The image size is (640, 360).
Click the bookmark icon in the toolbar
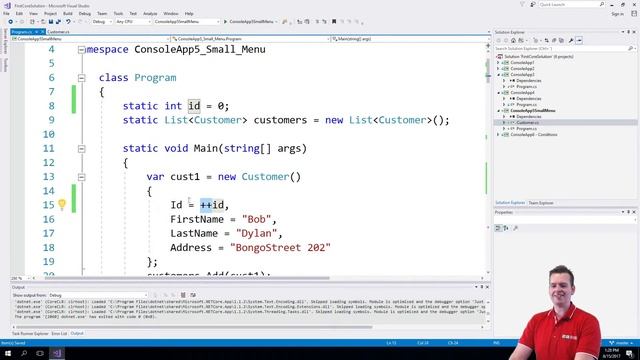(334, 22)
